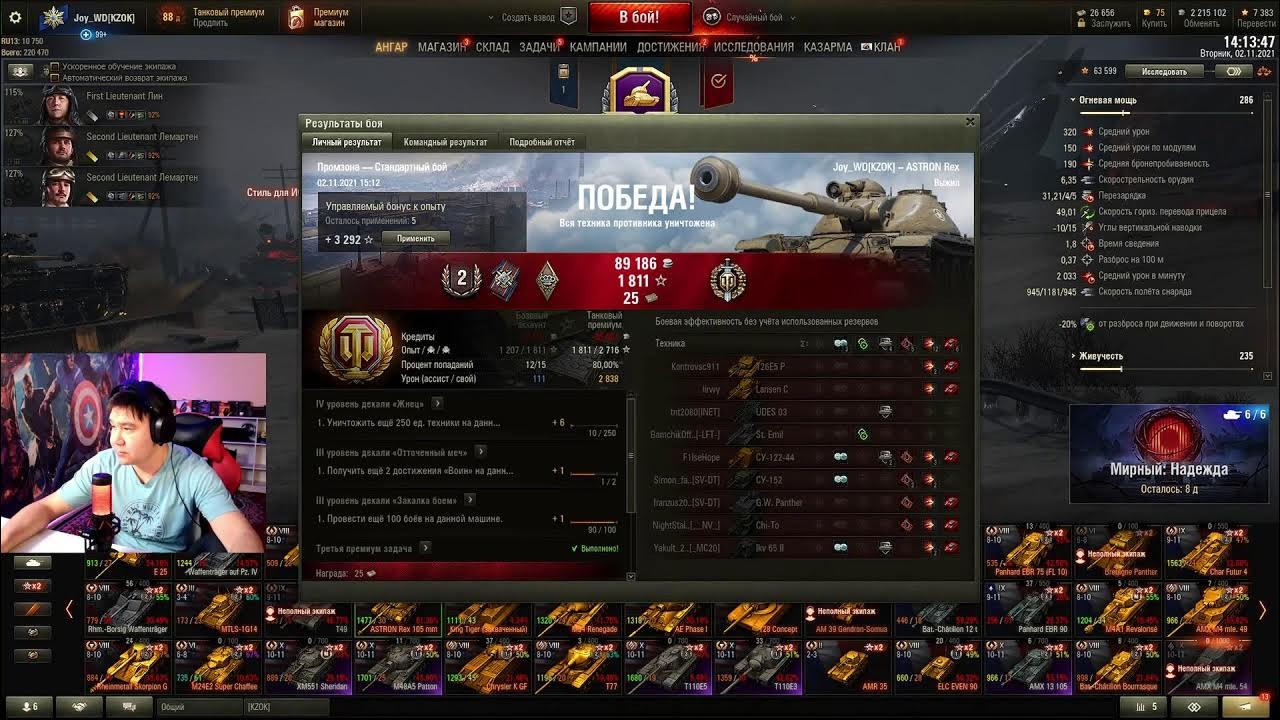
Task: Click the platoon creation badge icon
Action: tap(568, 16)
